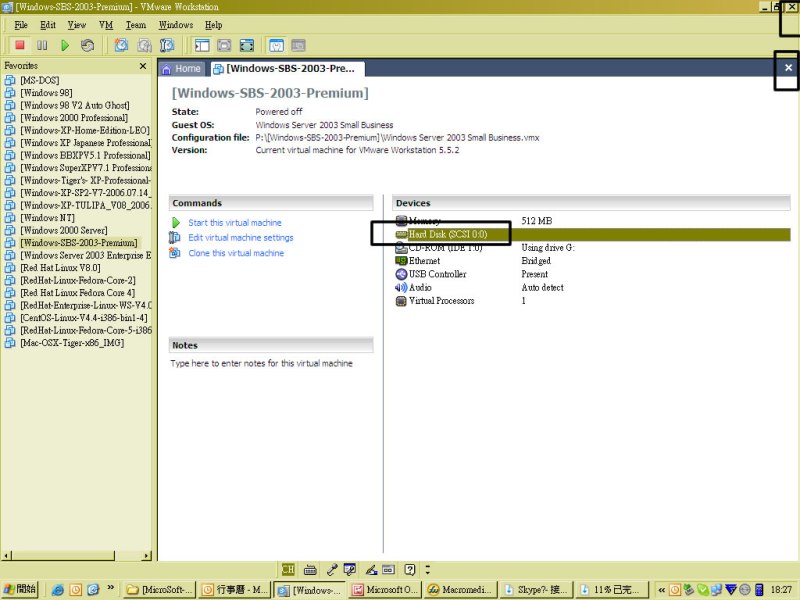Open the File menu
This screenshot has height=600, width=800.
[x=21, y=25]
